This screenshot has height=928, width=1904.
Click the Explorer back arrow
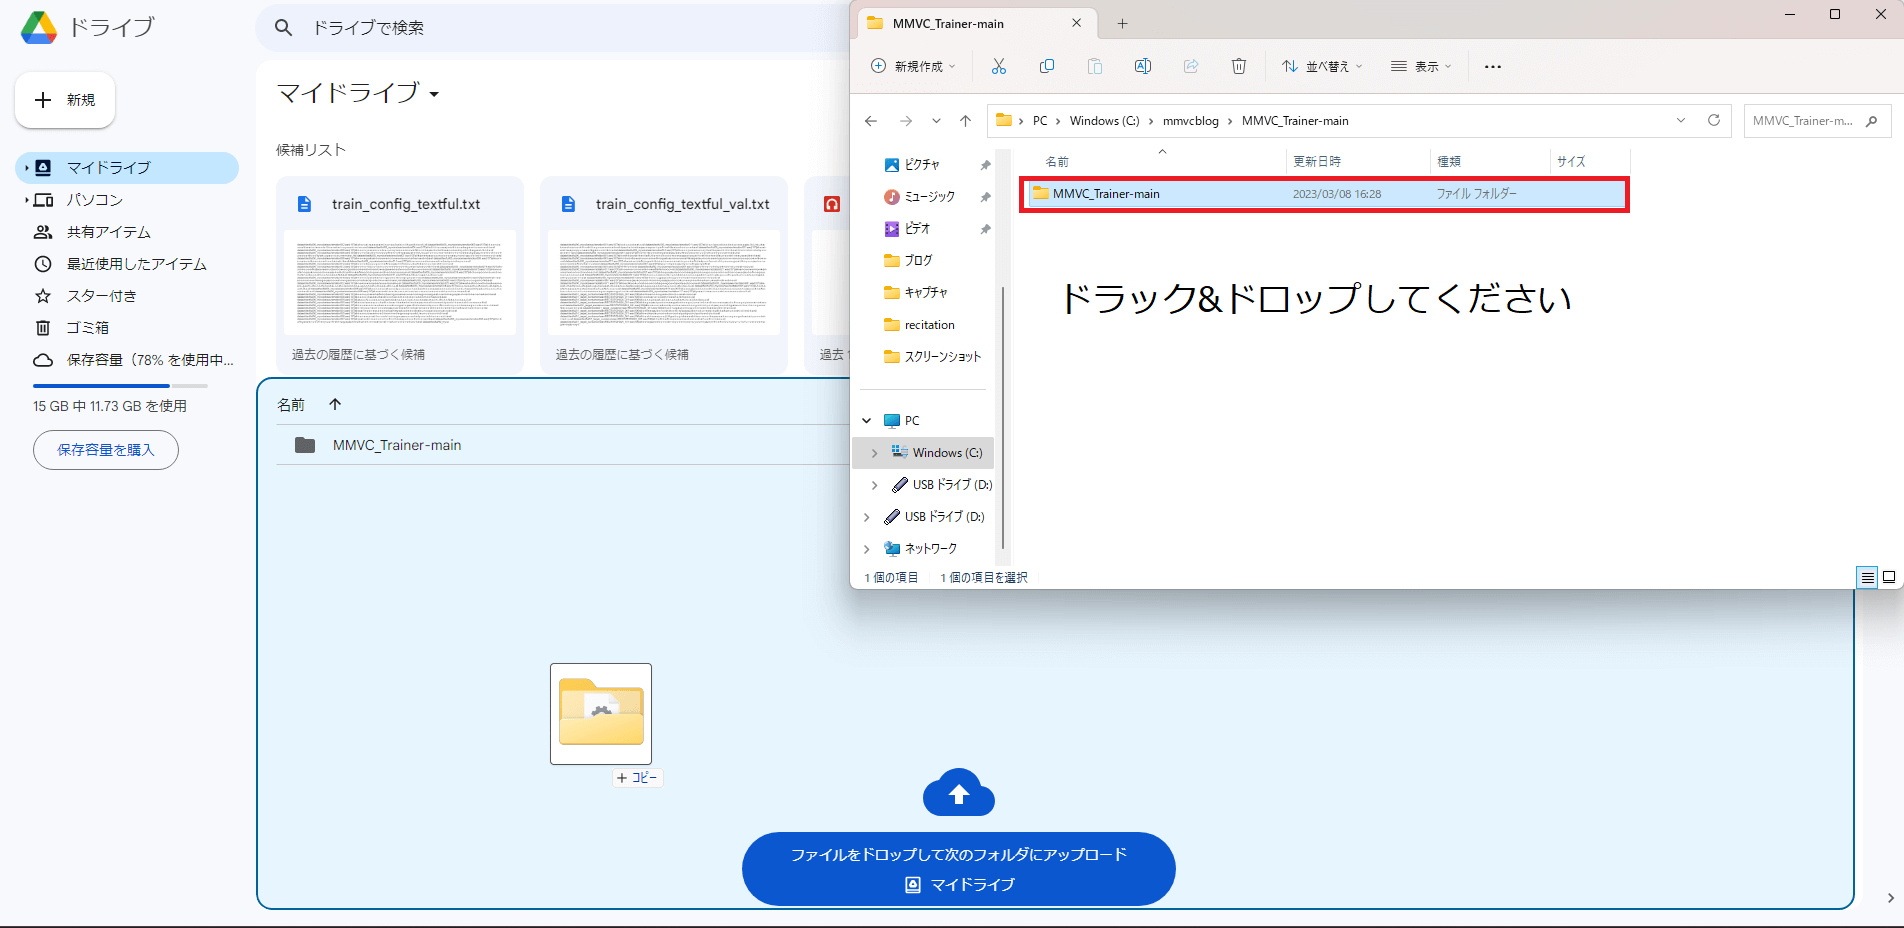coord(871,121)
